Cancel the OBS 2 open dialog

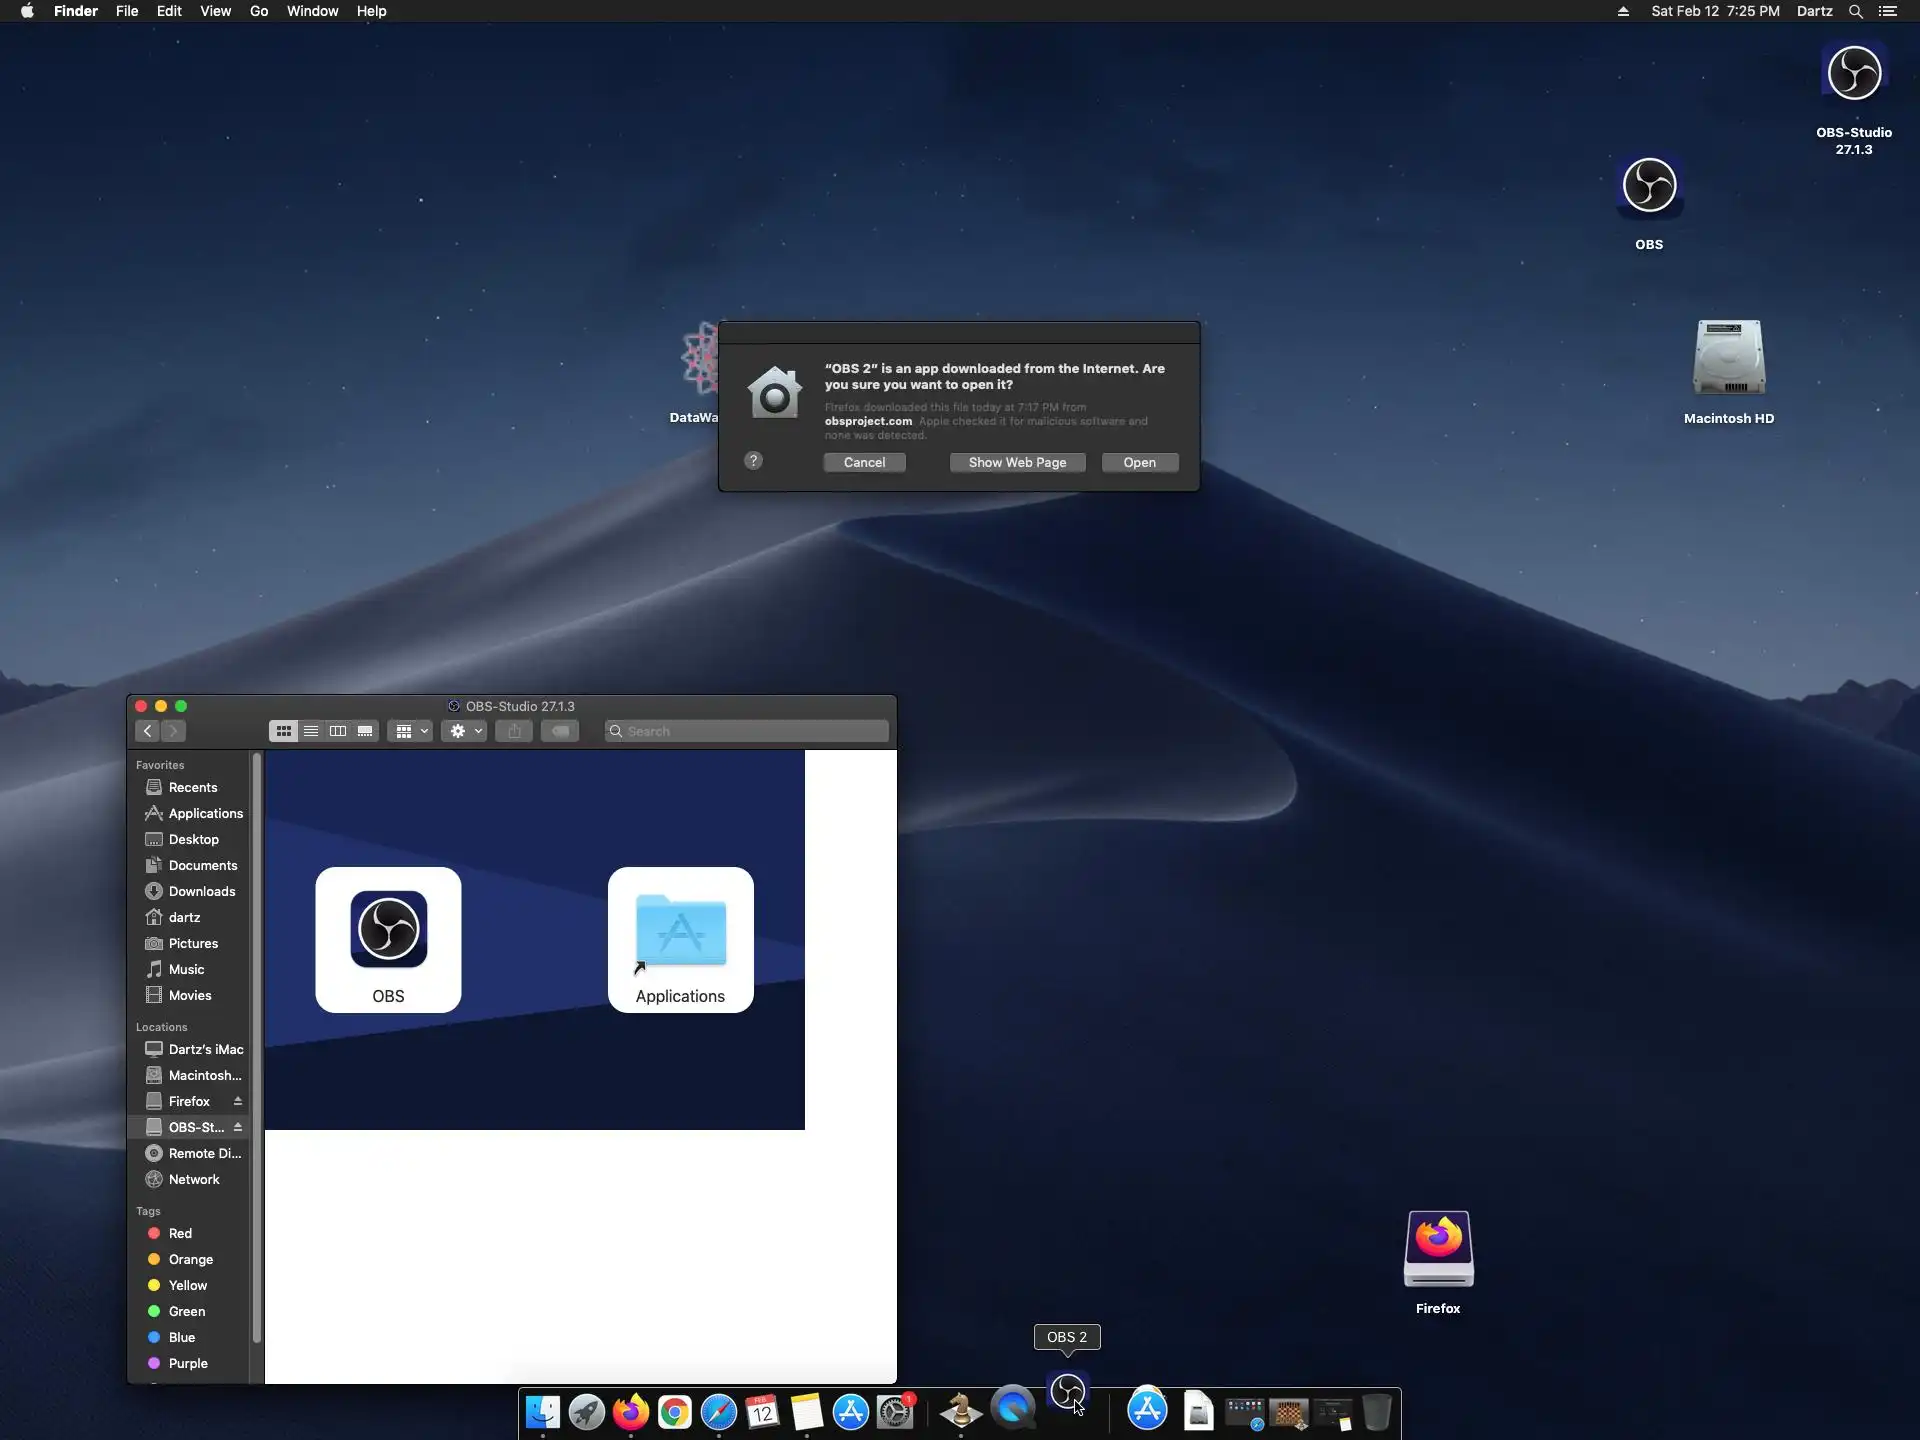[864, 462]
